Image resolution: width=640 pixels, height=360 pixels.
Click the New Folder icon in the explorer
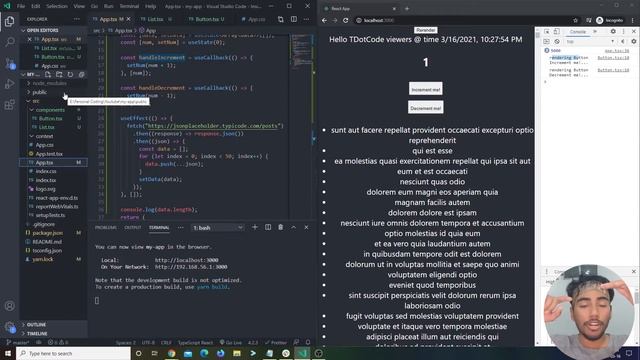[x=59, y=75]
